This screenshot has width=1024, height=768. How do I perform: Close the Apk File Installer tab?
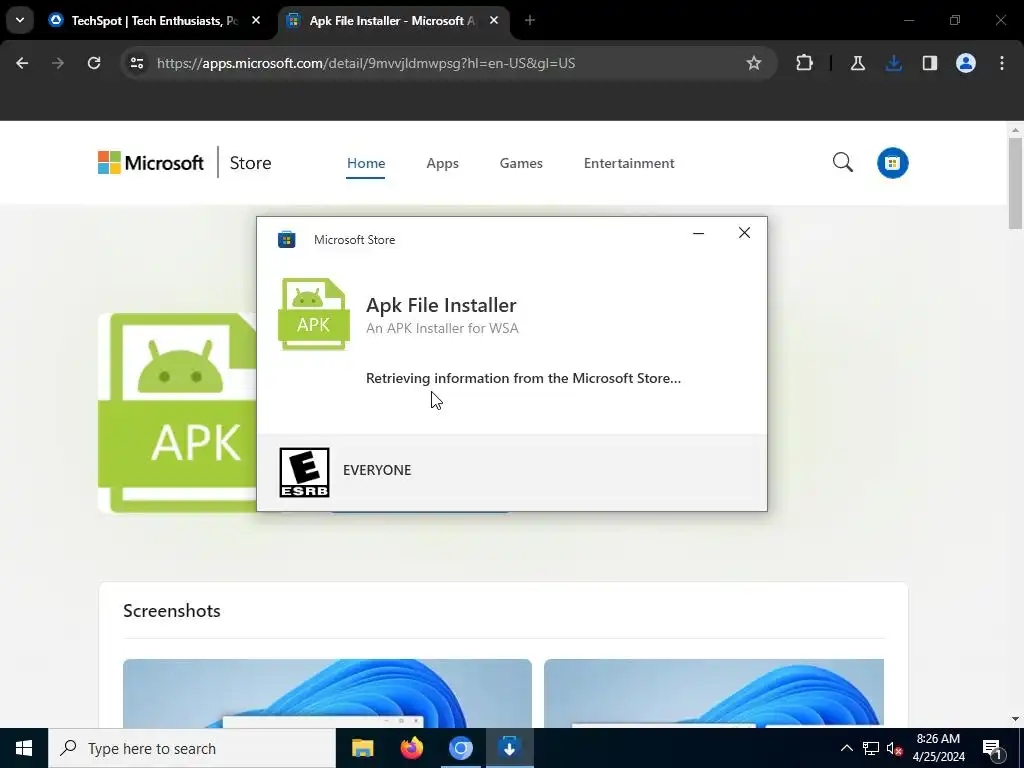494,21
